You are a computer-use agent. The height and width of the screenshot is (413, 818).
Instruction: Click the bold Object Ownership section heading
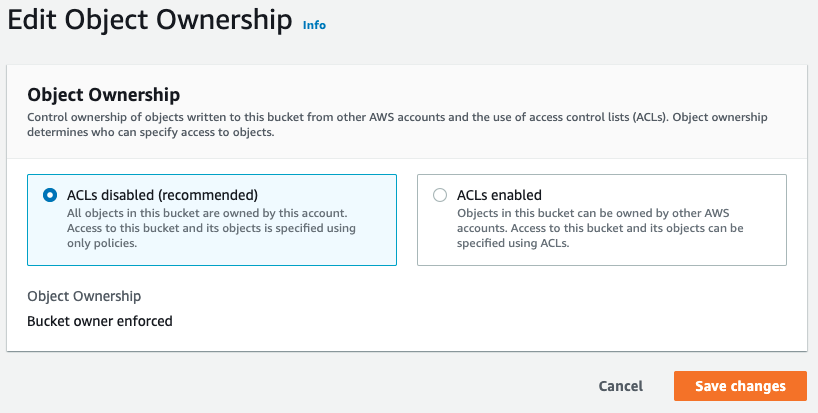pos(103,94)
